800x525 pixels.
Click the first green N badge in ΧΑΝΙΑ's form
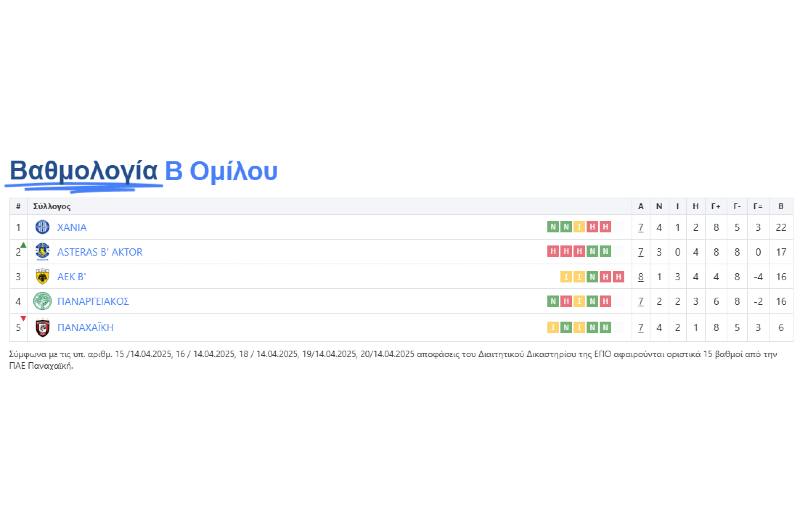click(x=552, y=227)
